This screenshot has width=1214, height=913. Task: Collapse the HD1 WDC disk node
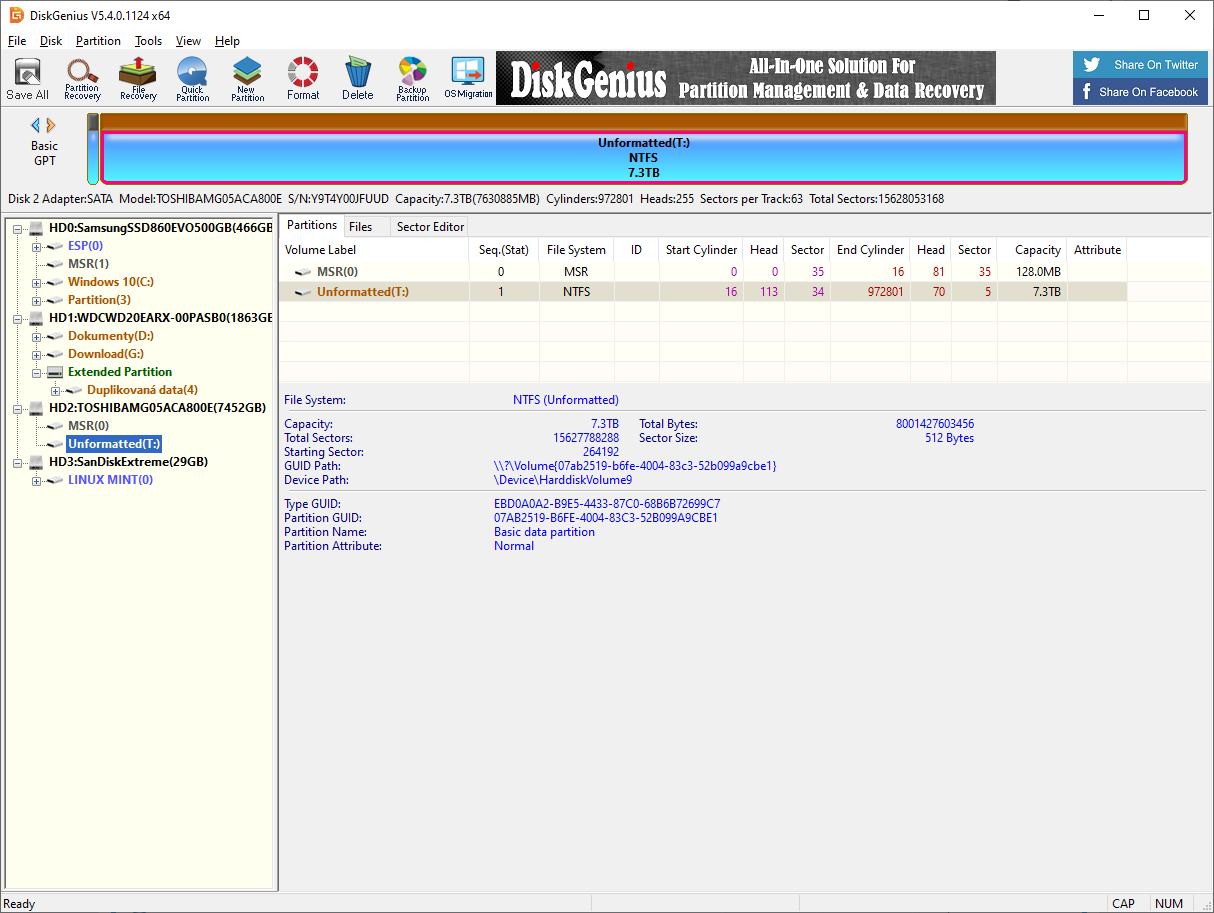click(x=18, y=318)
